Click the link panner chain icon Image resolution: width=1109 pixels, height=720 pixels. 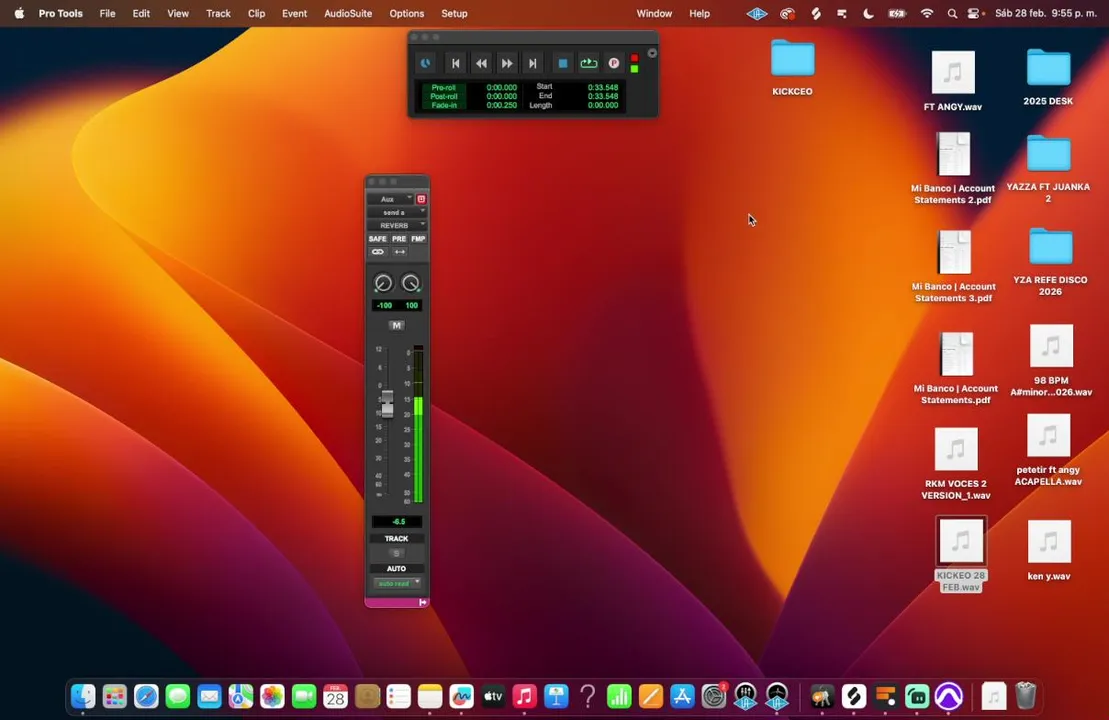tap(378, 252)
